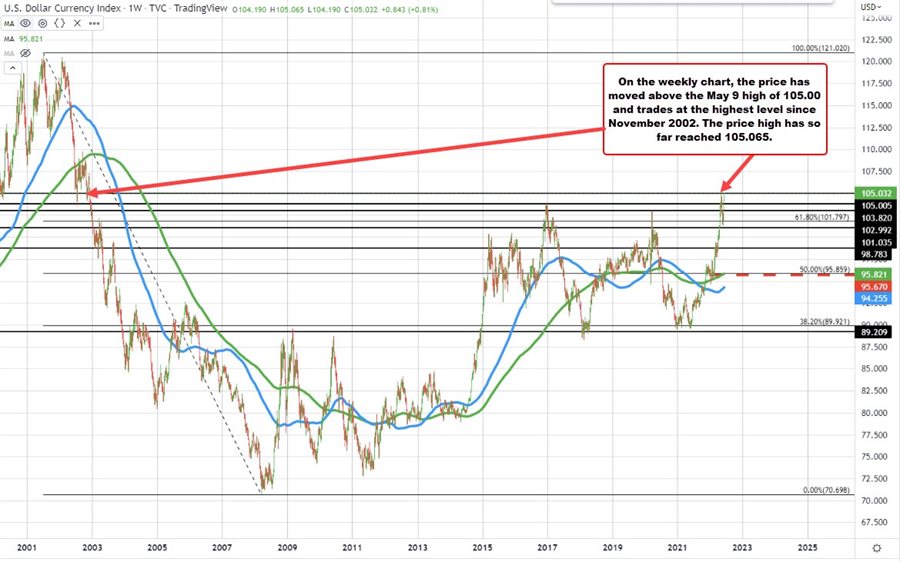Click the 2025 label on the time axis
The width and height of the screenshot is (900, 562).
click(808, 548)
